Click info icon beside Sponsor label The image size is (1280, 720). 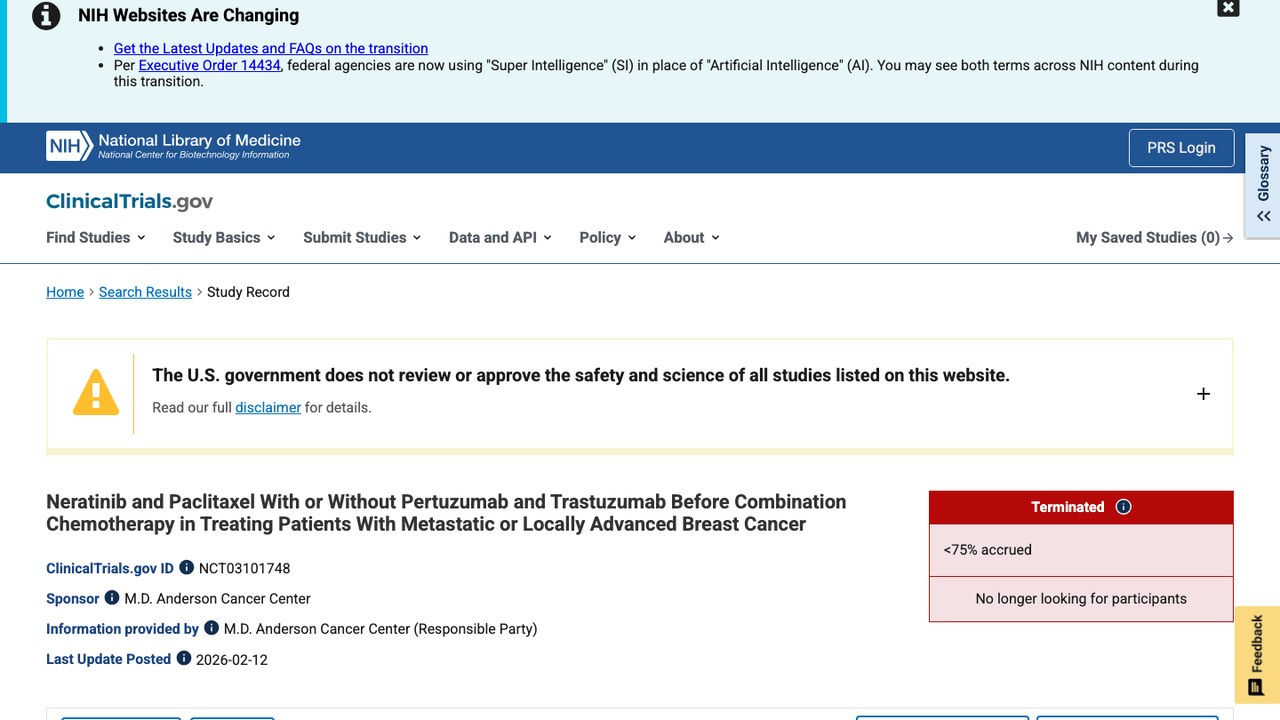point(112,597)
